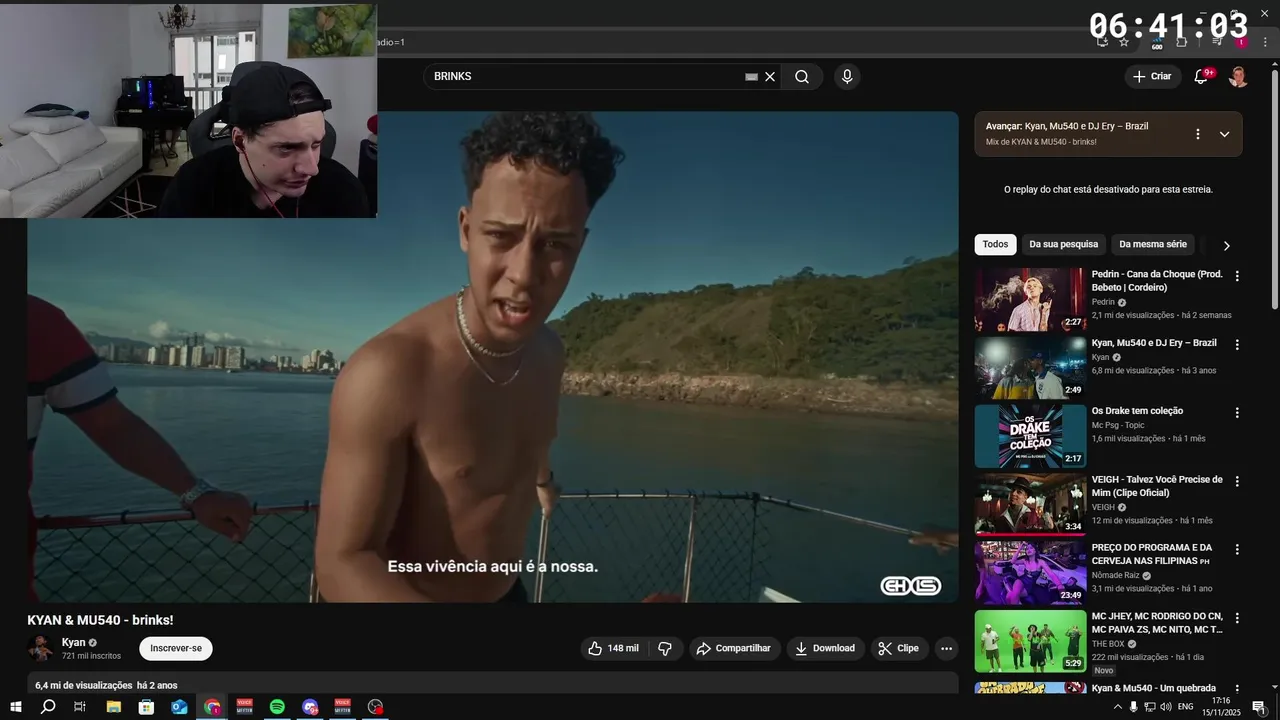Open options for PREÇO DO PROGRAMA video
1280x720 pixels.
click(x=1237, y=550)
